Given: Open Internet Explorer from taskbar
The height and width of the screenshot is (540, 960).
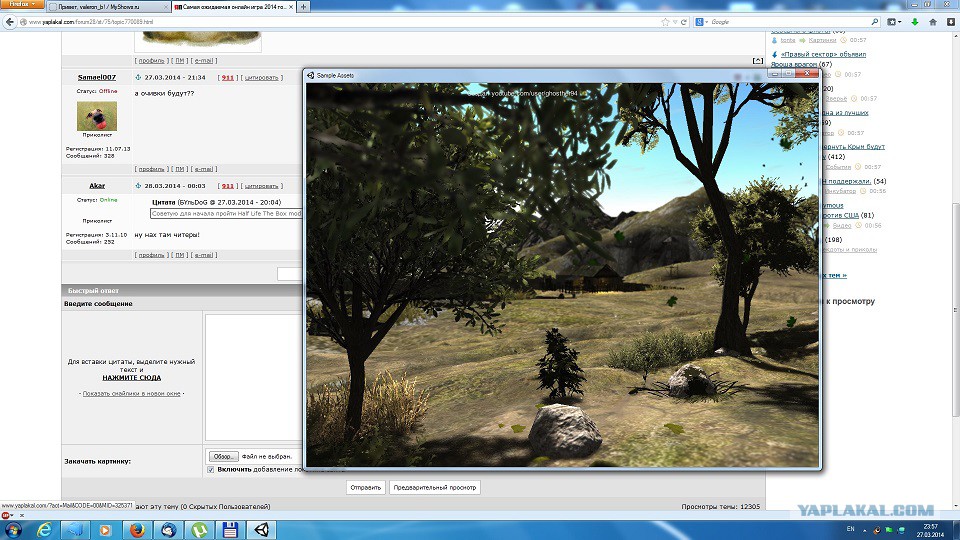Looking at the screenshot, I should pos(44,530).
